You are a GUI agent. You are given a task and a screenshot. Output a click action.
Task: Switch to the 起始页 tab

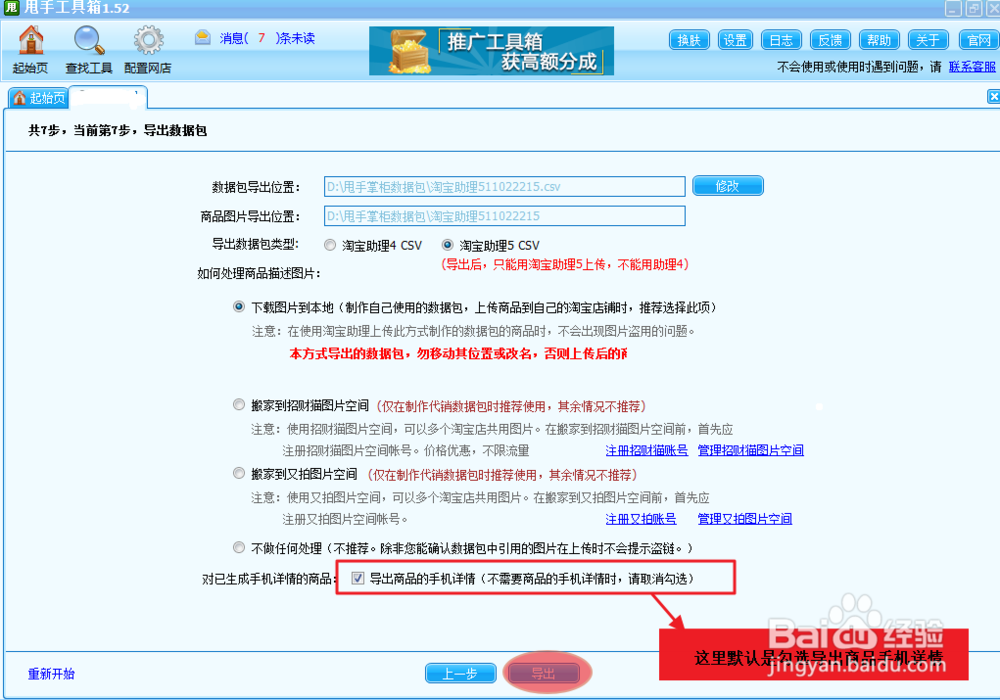click(x=45, y=97)
